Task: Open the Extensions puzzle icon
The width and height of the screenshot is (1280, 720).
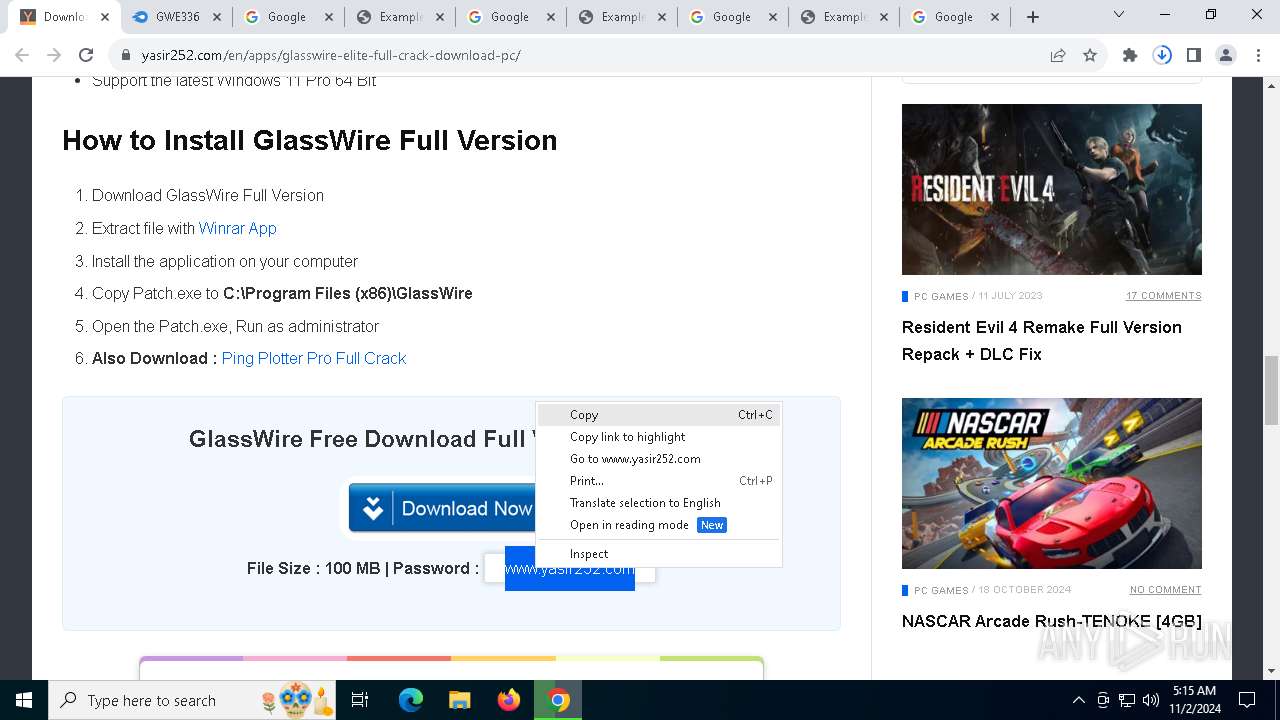Action: [1130, 56]
